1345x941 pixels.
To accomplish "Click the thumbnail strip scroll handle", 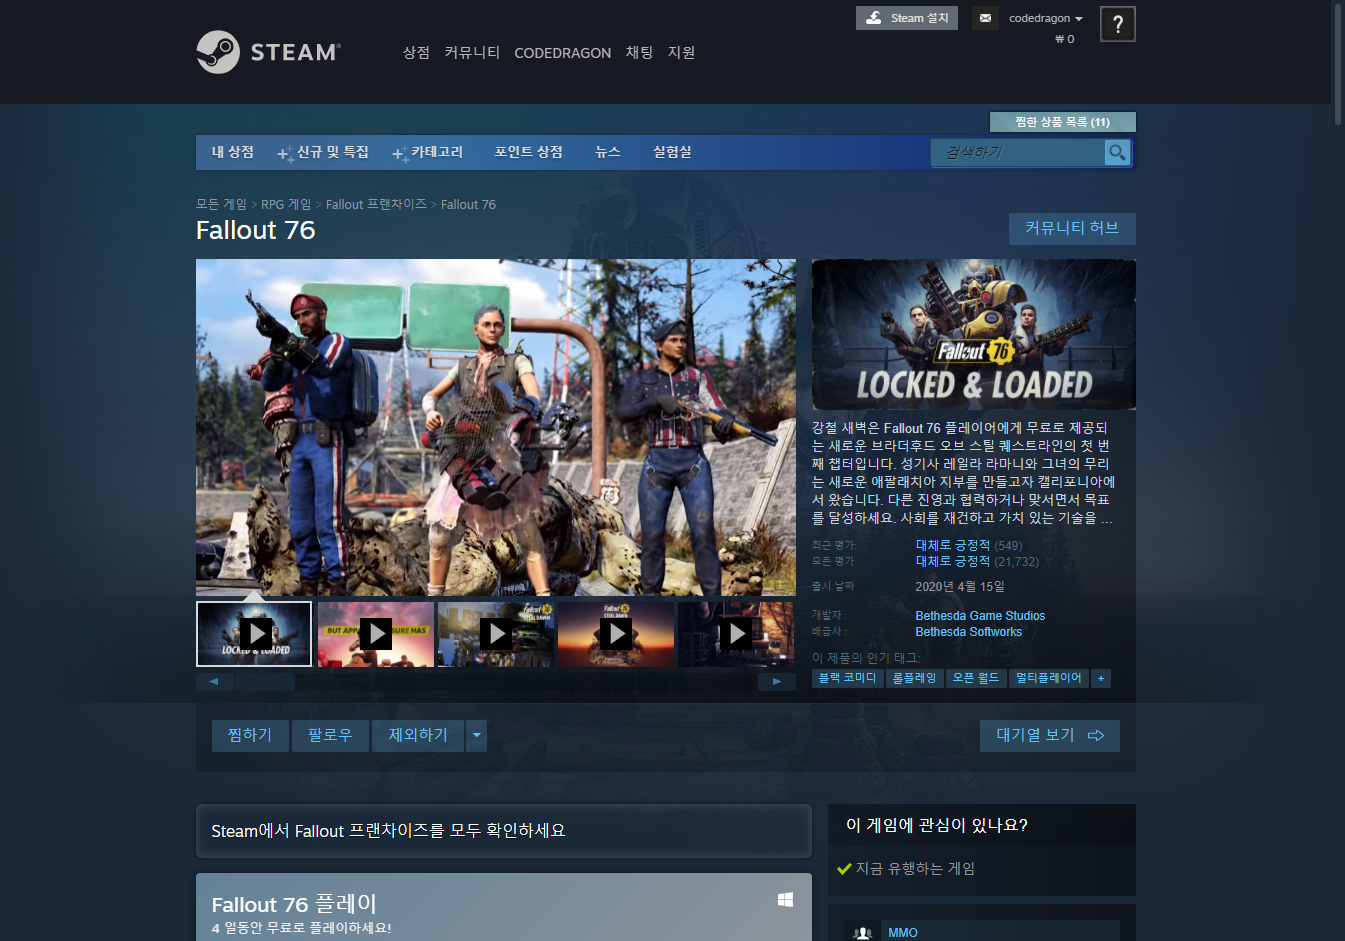I will click(264, 682).
